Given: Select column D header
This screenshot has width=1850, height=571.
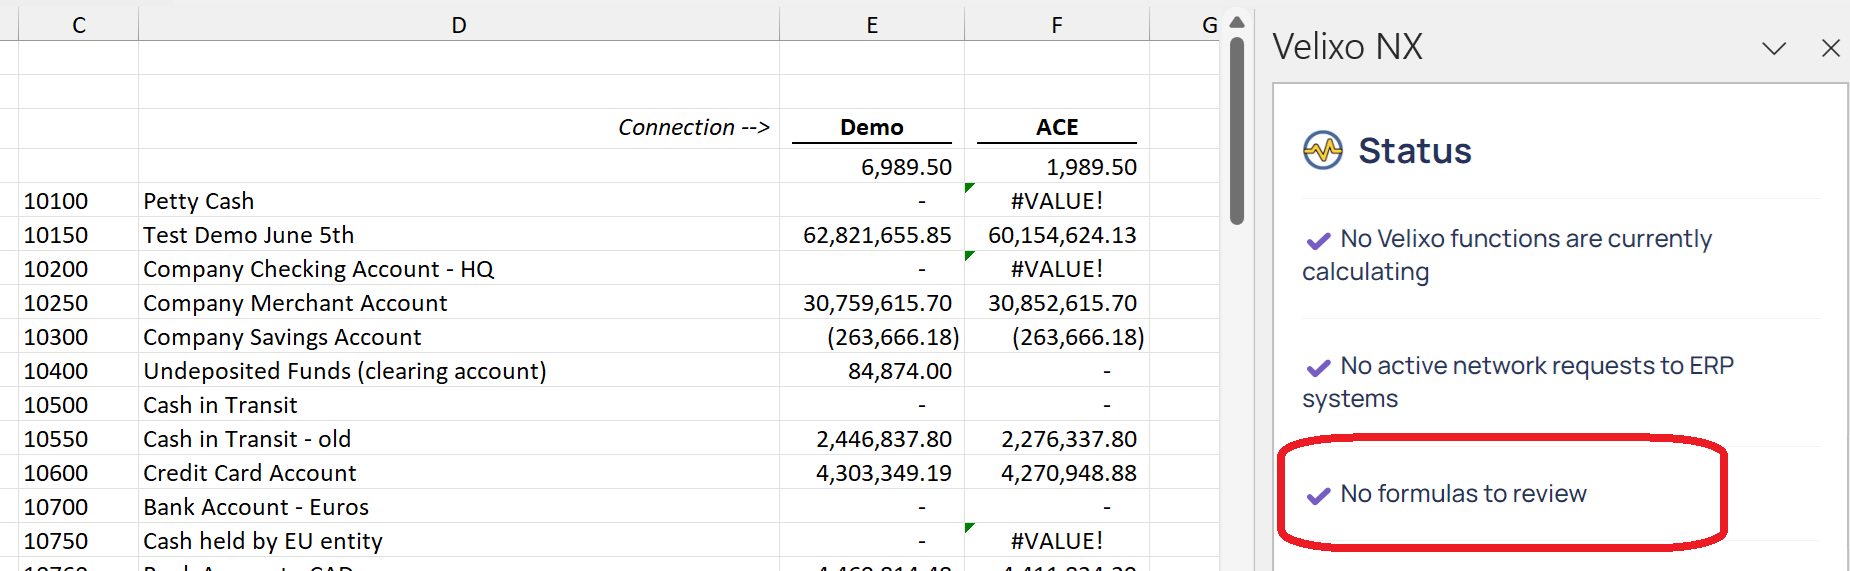Looking at the screenshot, I should [459, 25].
